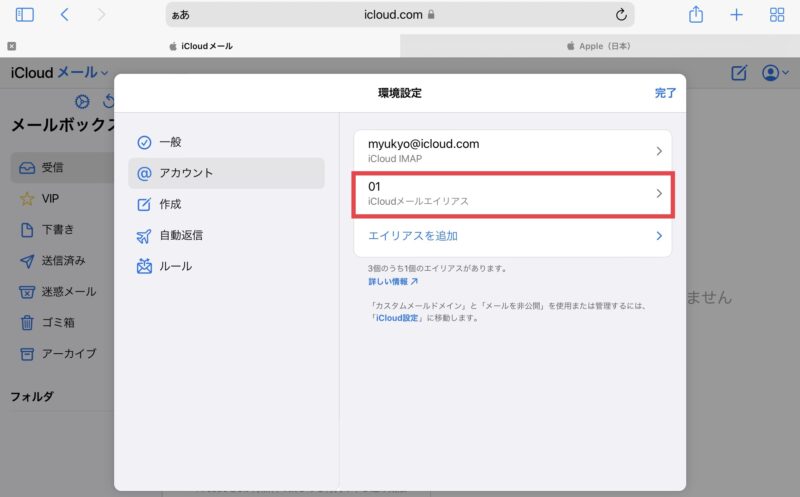Image resolution: width=800 pixels, height=497 pixels.
Task: Click 完了 to close preferences
Action: (665, 93)
